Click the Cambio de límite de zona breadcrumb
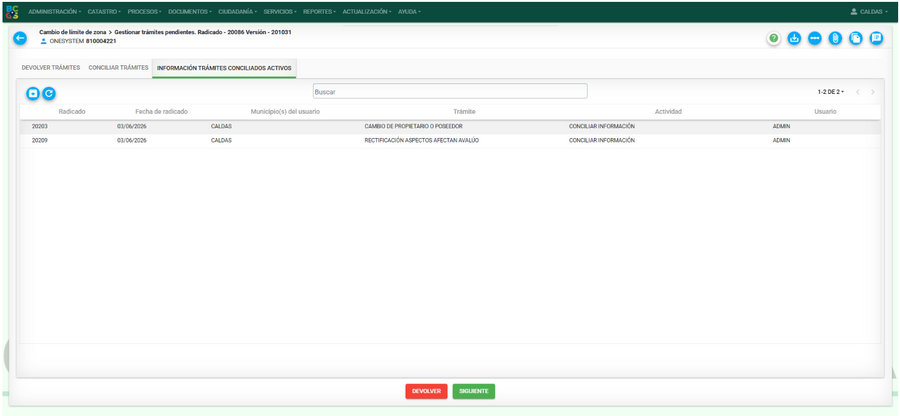 72,32
